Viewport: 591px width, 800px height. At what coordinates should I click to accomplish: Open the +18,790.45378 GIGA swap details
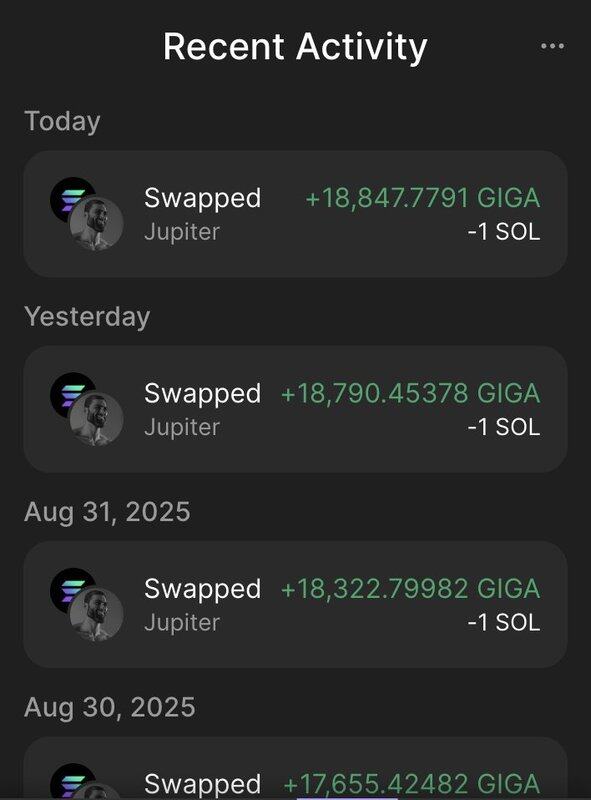tap(295, 409)
